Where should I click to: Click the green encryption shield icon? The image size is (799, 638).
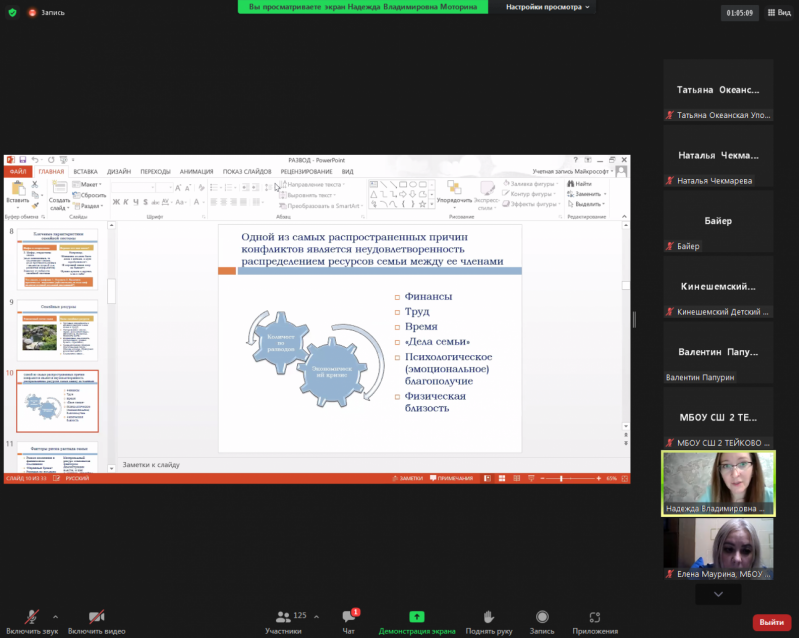(11, 14)
